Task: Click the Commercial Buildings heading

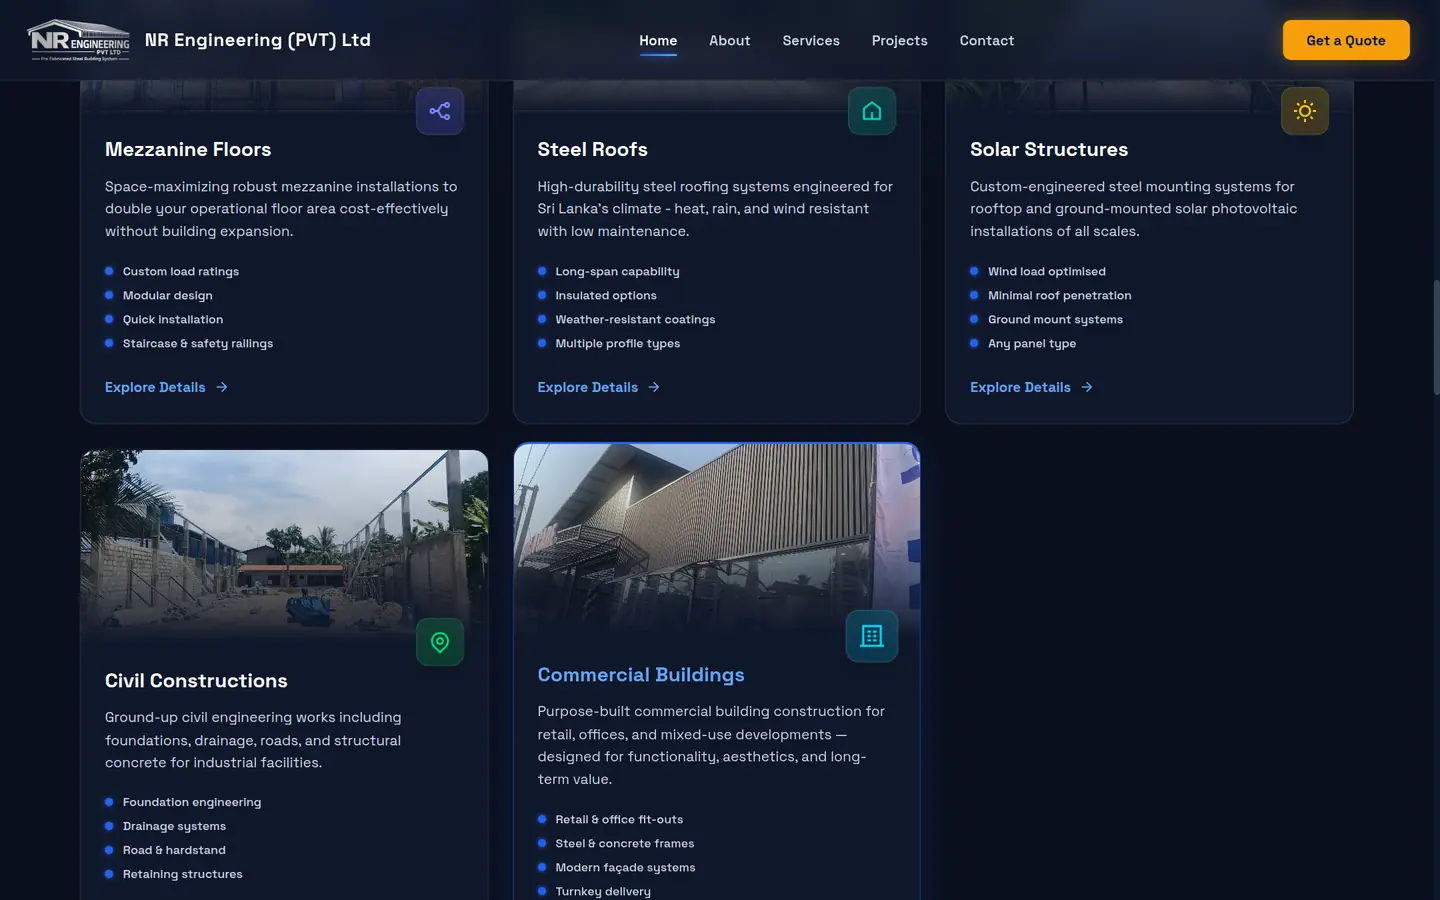Action: coord(641,675)
